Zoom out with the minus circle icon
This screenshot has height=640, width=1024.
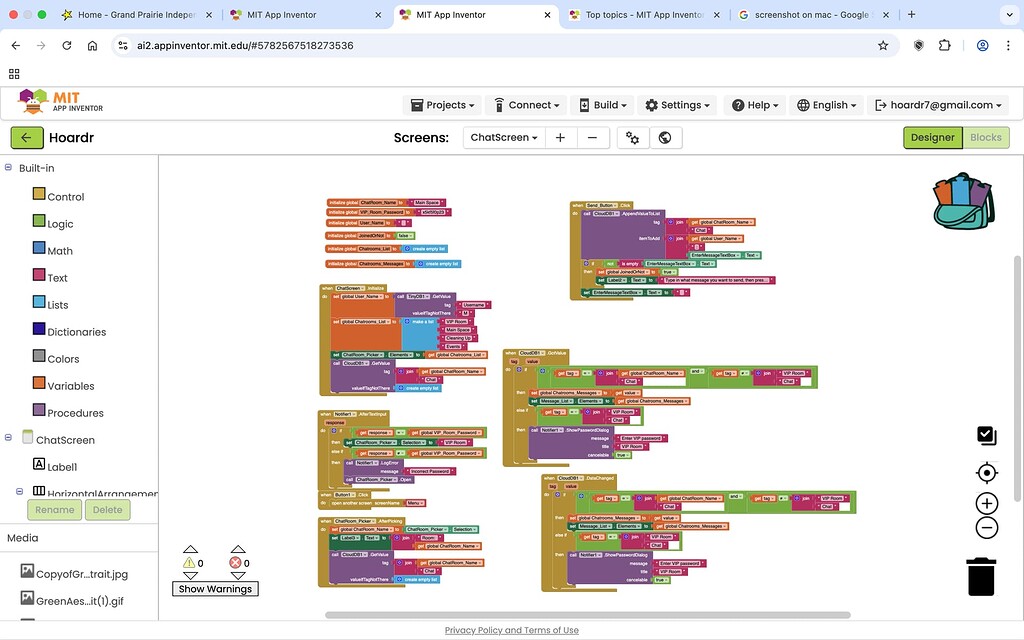point(987,528)
